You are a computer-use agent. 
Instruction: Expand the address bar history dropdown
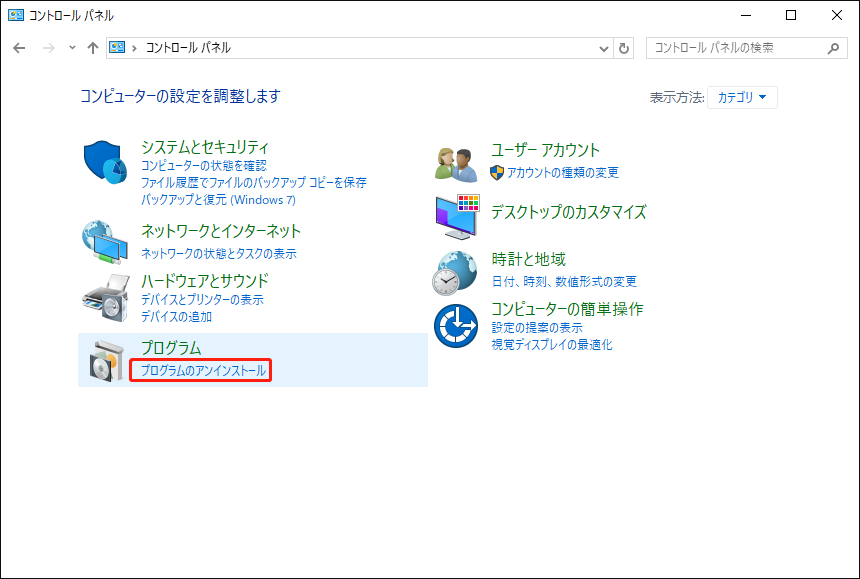click(x=604, y=48)
